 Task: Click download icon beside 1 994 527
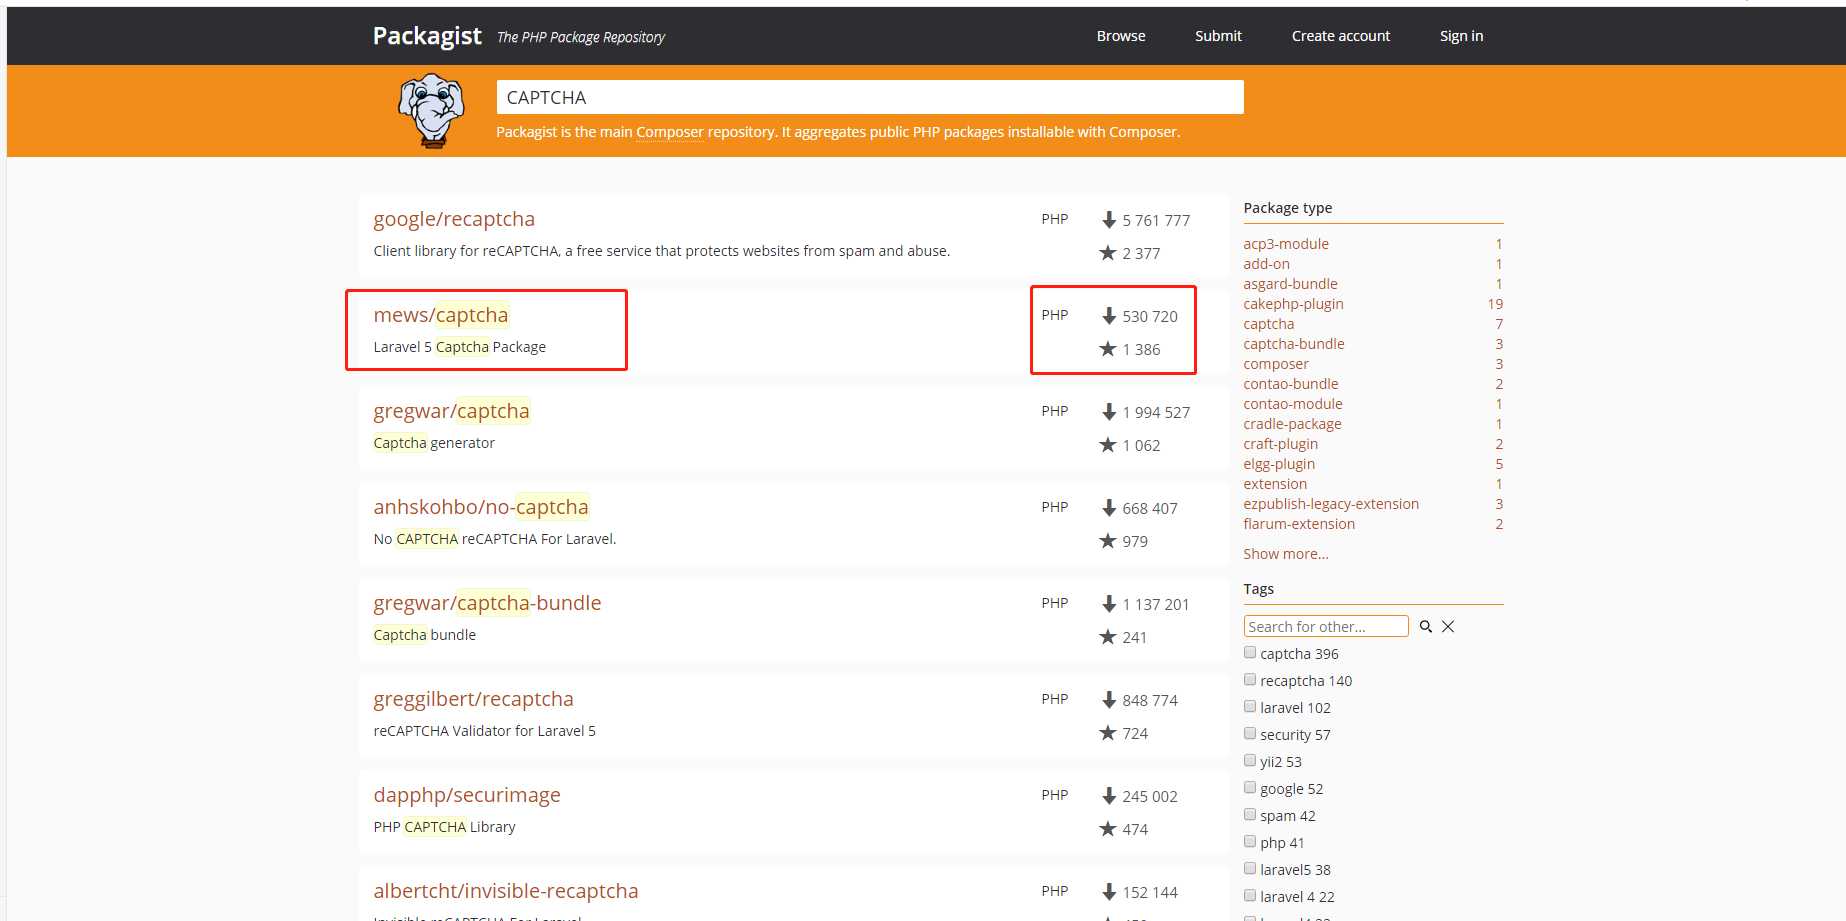tap(1109, 412)
